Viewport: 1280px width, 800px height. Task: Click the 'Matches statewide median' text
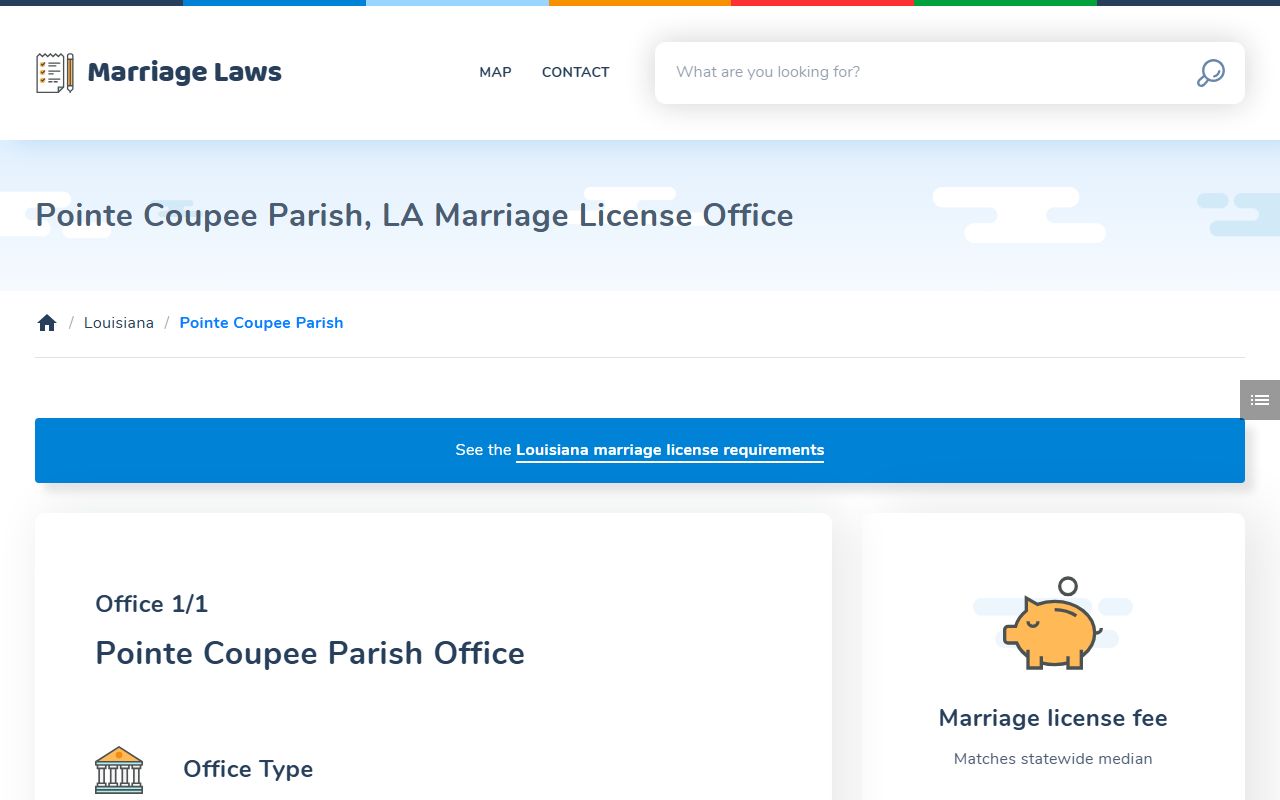click(1053, 759)
